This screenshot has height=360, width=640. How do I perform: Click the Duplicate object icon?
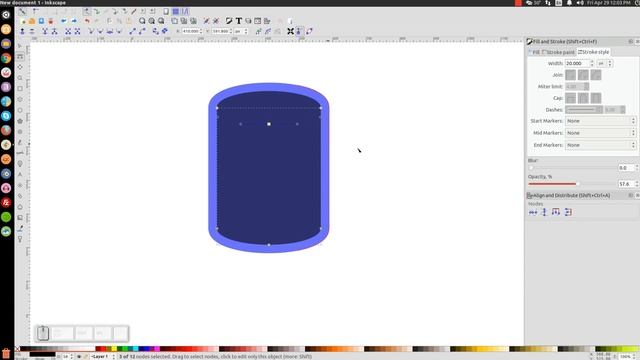coord(175,21)
